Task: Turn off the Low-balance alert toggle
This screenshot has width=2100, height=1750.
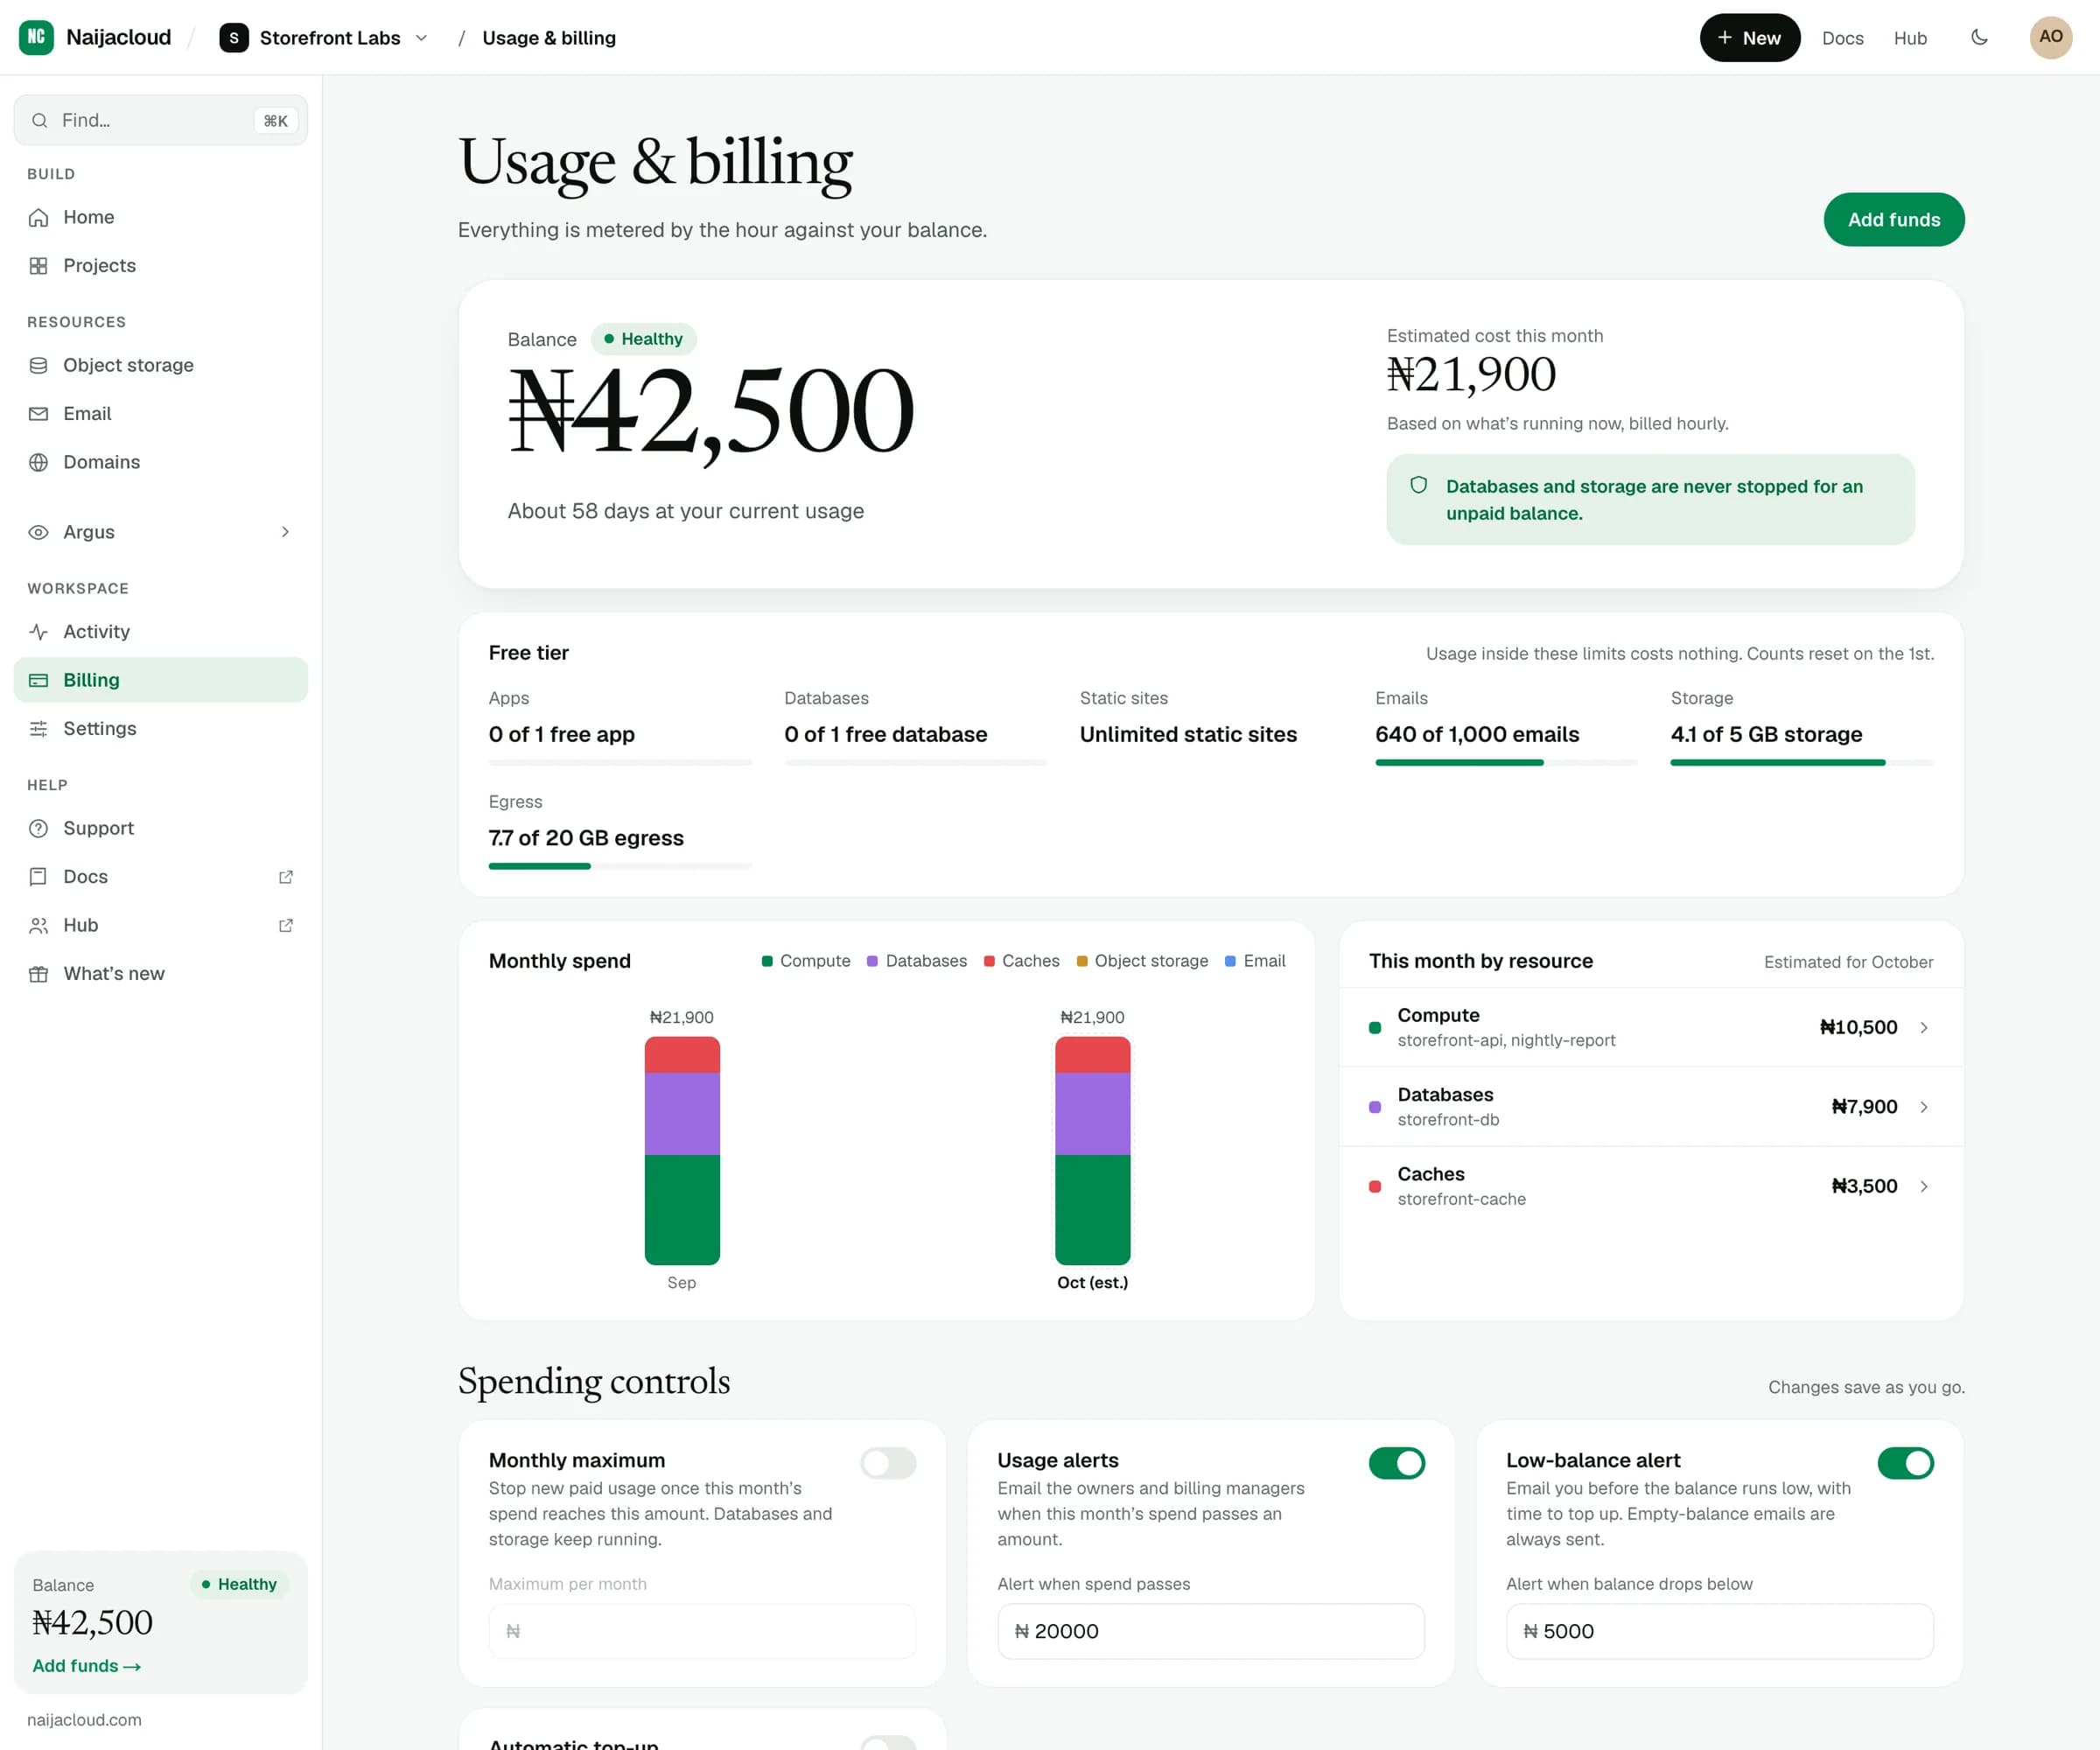Action: pyautogui.click(x=1905, y=1463)
